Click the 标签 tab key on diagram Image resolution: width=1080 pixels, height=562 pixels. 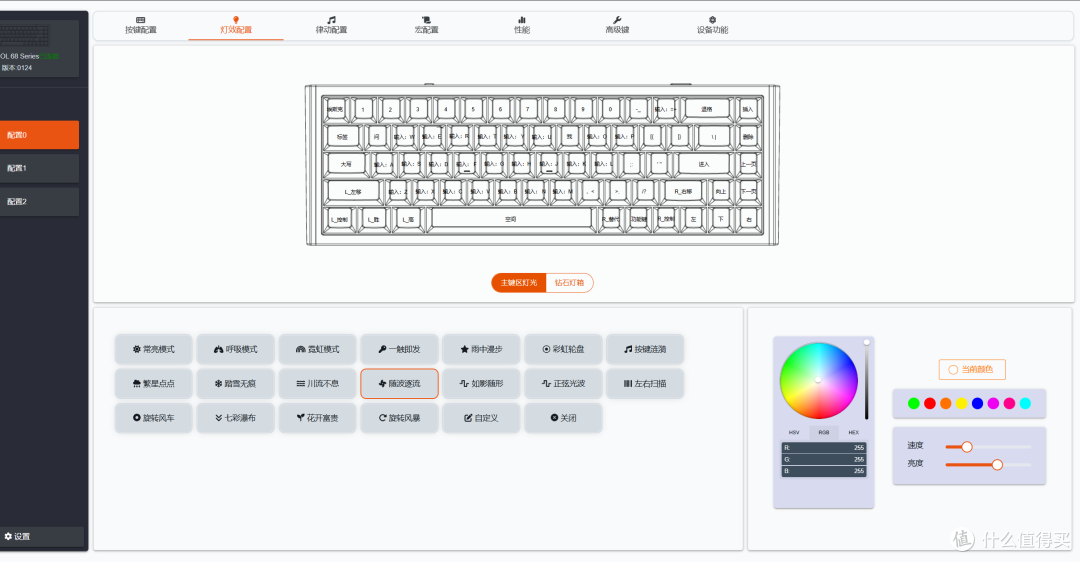coord(342,136)
